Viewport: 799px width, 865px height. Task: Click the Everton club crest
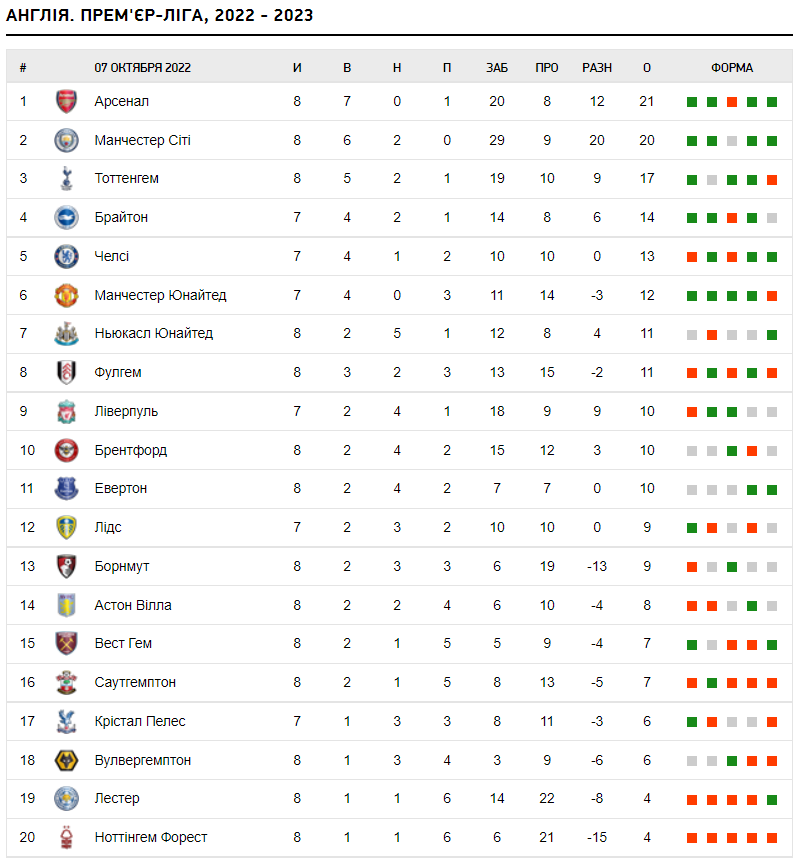tap(66, 489)
